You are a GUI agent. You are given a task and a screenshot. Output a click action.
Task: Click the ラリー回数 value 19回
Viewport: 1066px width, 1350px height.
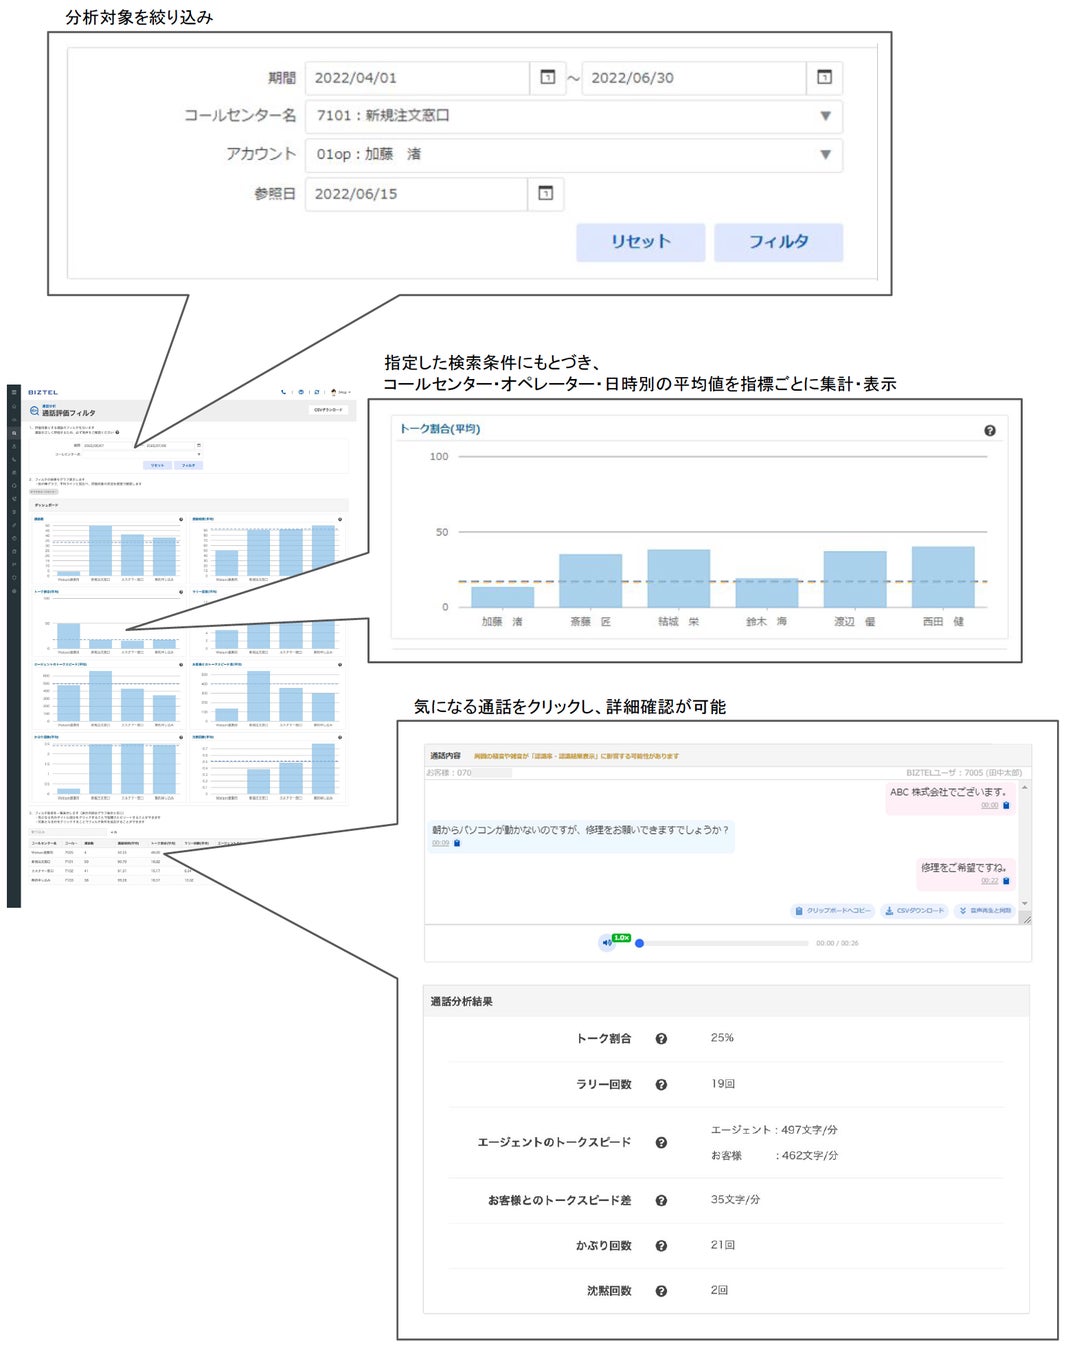coord(723,1084)
